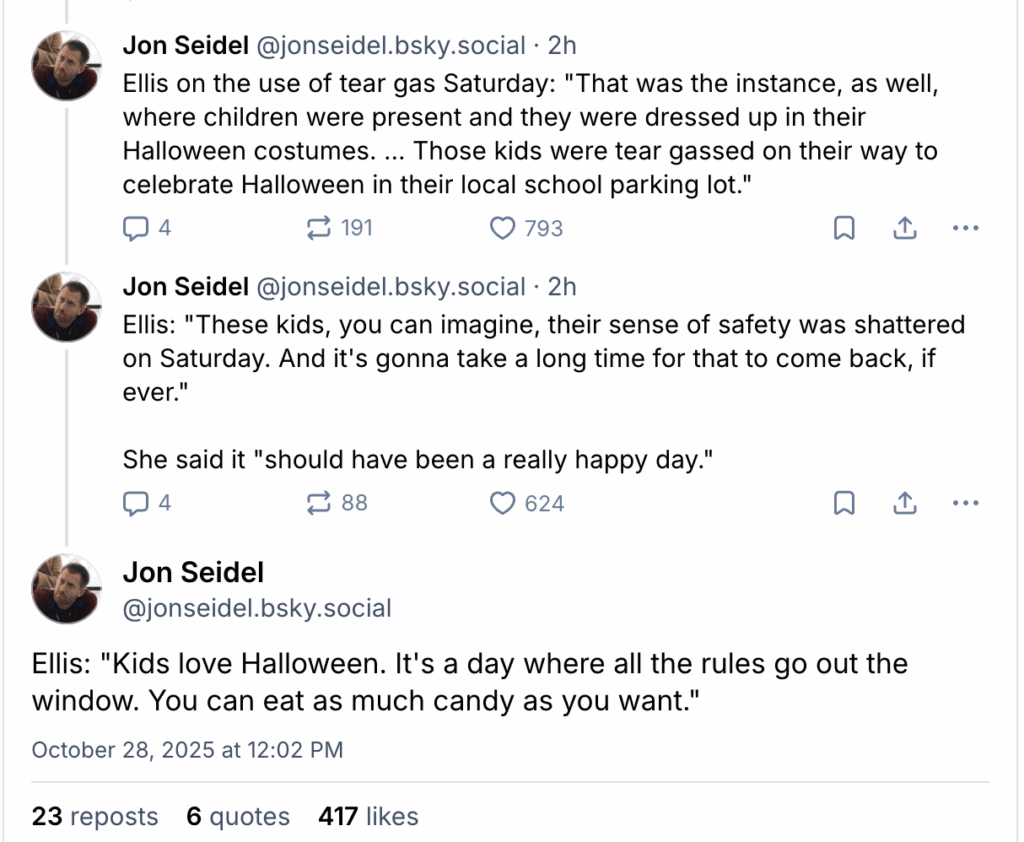Open more options on 'sense of safety' post

click(965, 504)
